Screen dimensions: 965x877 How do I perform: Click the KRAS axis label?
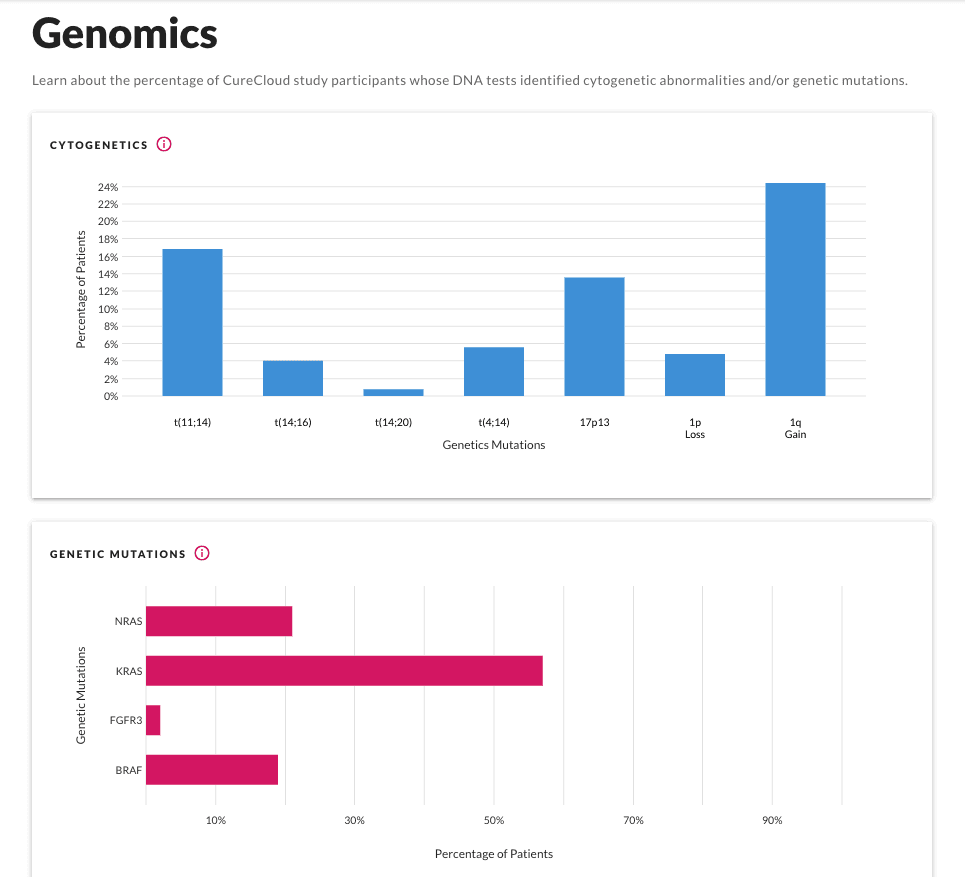(x=129, y=671)
